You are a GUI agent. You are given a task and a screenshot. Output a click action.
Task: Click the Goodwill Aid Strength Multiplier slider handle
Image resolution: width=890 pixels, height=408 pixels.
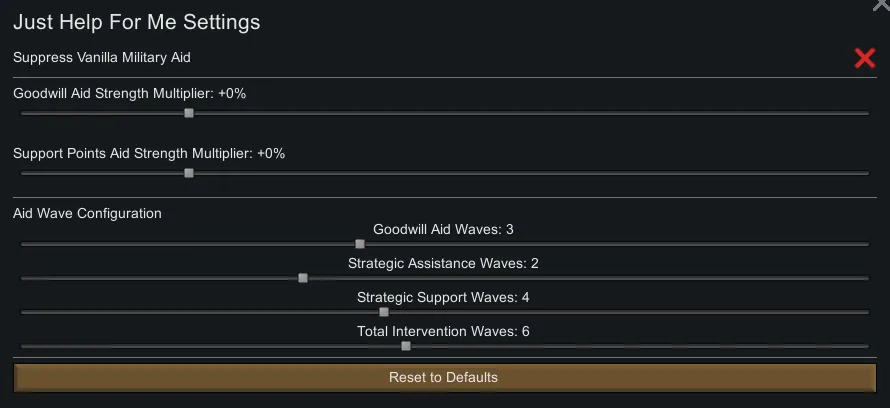tap(189, 113)
